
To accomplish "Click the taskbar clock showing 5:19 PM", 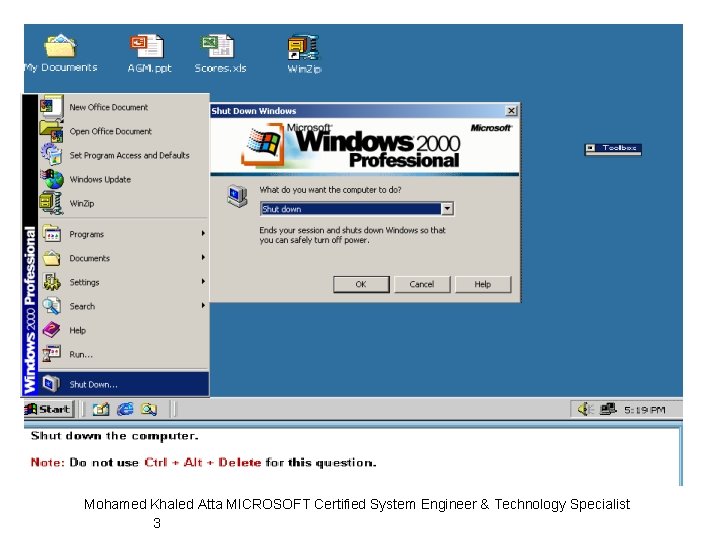I will (644, 410).
